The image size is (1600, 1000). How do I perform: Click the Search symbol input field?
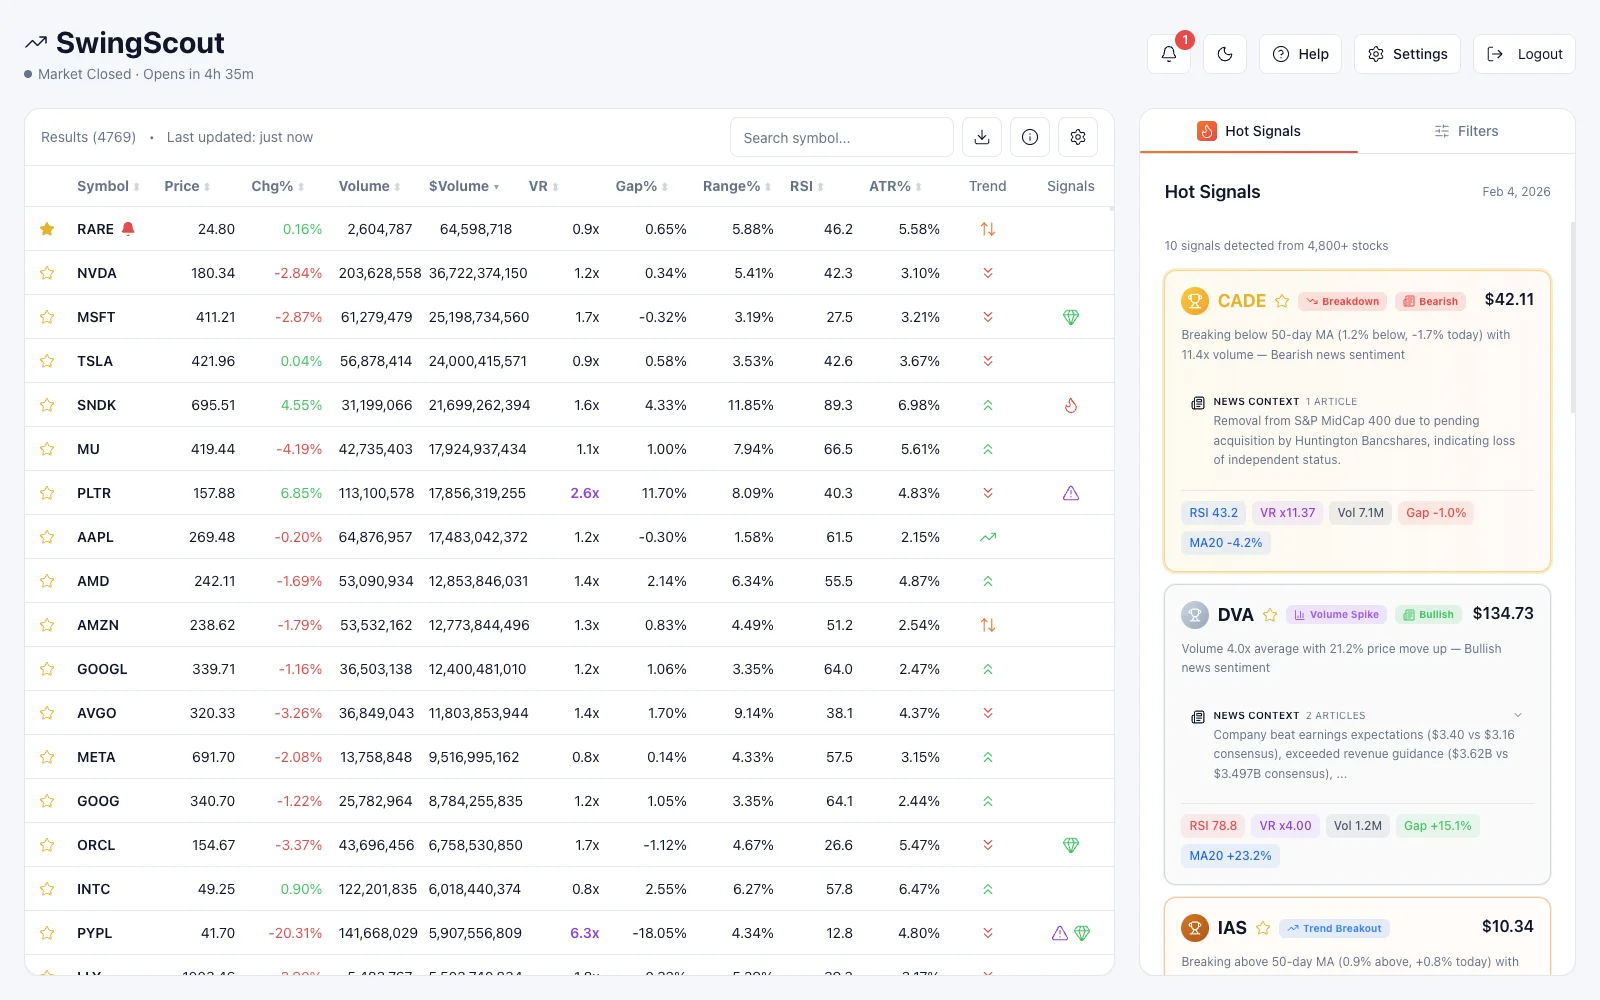coord(841,138)
